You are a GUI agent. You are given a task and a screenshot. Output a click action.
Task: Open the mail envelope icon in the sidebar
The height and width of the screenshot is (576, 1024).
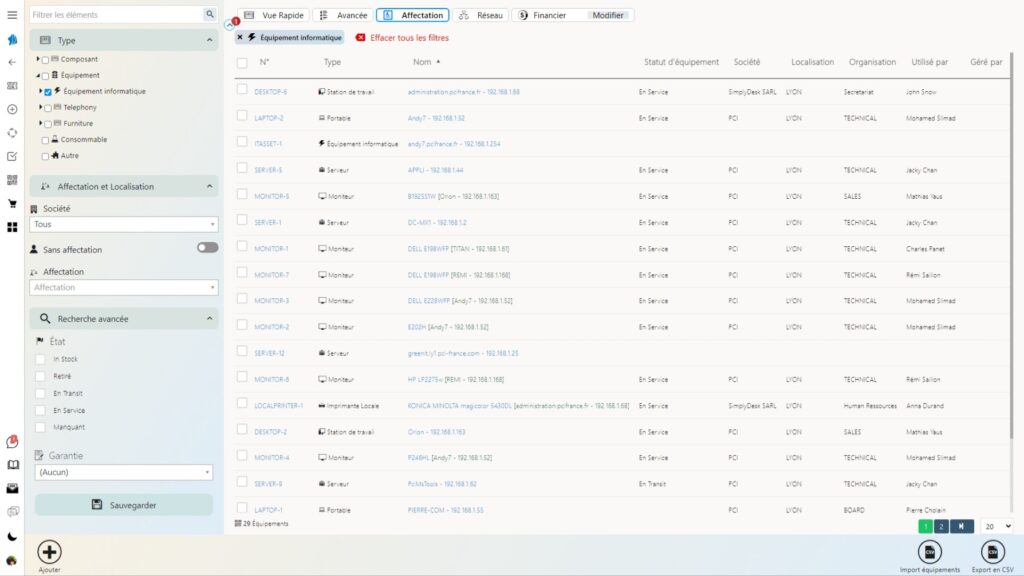point(12,489)
